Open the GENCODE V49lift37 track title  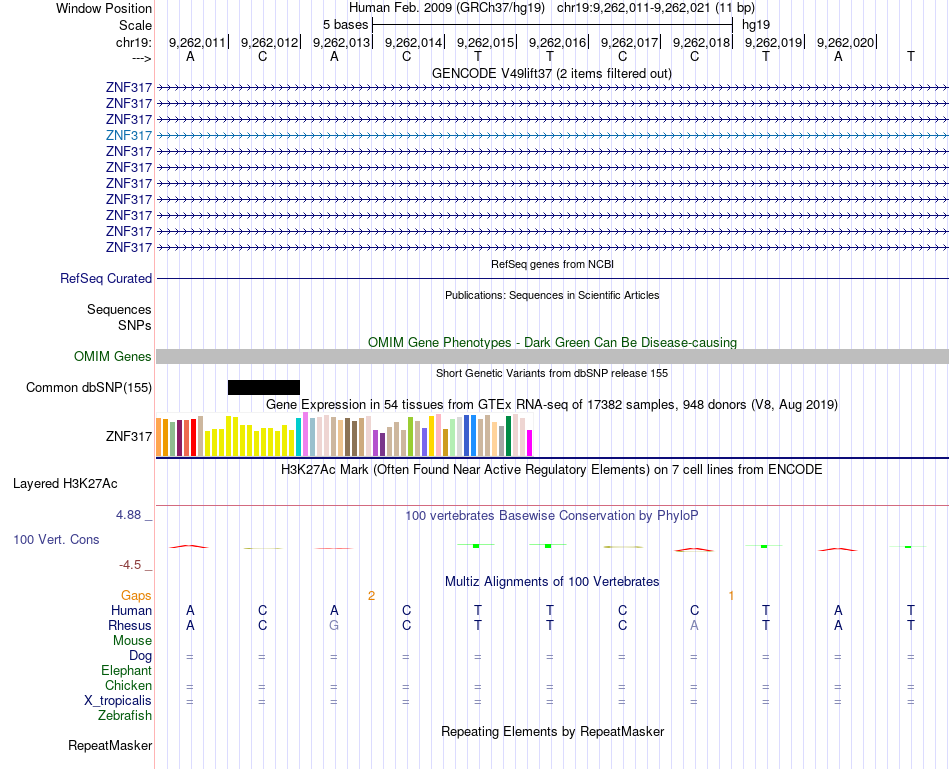551,73
